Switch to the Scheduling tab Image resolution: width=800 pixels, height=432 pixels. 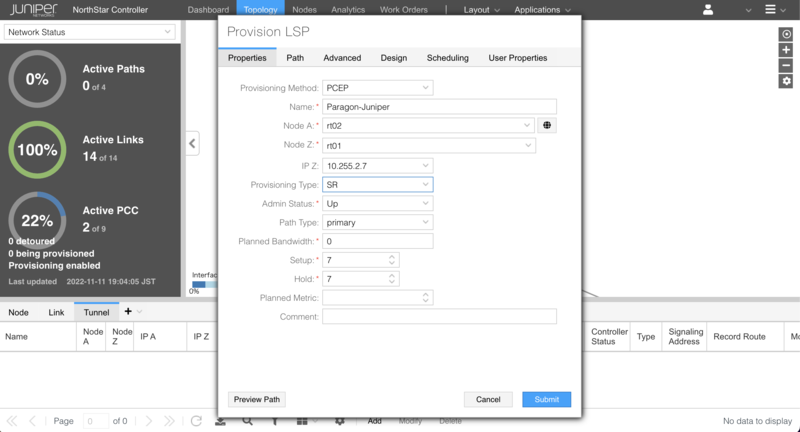[448, 58]
